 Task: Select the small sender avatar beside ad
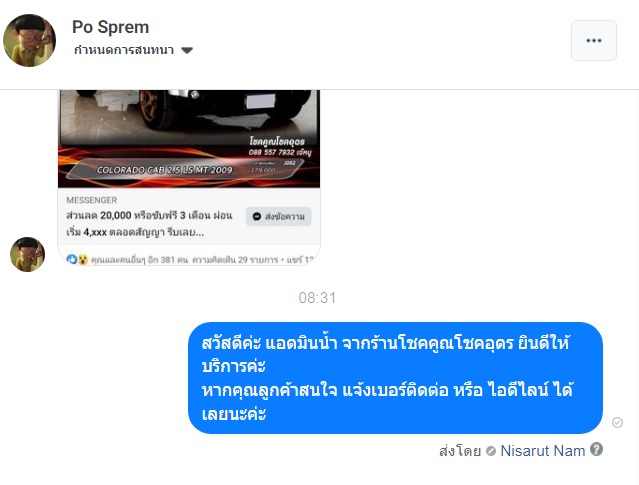pos(27,254)
